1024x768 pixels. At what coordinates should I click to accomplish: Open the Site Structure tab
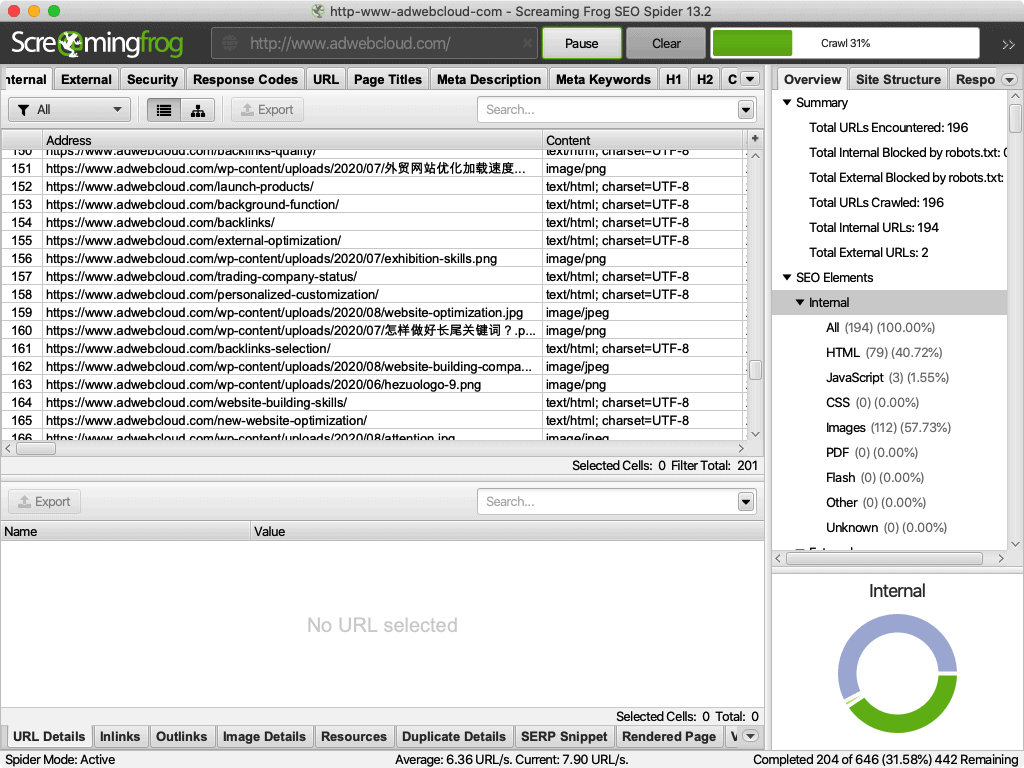tap(898, 79)
